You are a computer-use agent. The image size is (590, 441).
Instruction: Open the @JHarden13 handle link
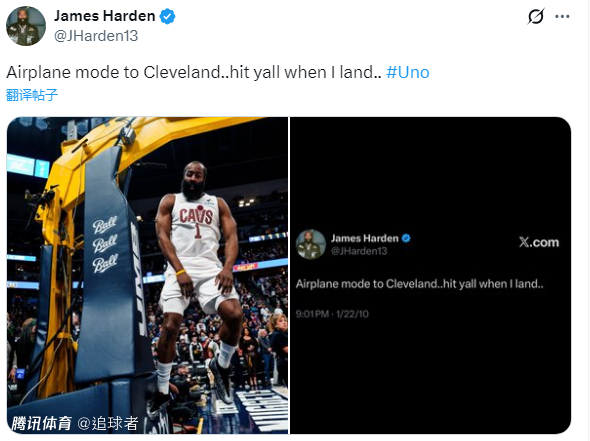(x=96, y=36)
